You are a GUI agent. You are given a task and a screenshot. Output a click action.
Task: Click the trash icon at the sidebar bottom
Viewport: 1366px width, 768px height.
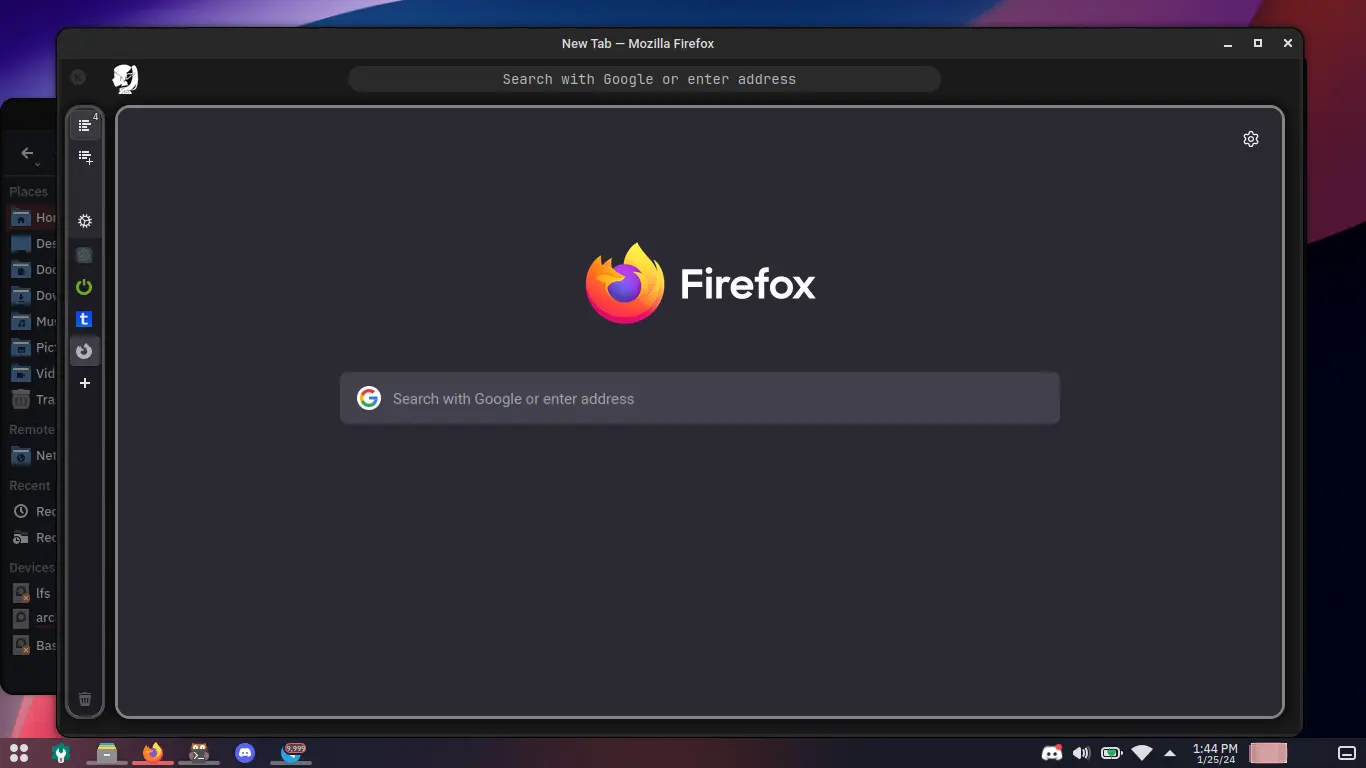click(85, 699)
